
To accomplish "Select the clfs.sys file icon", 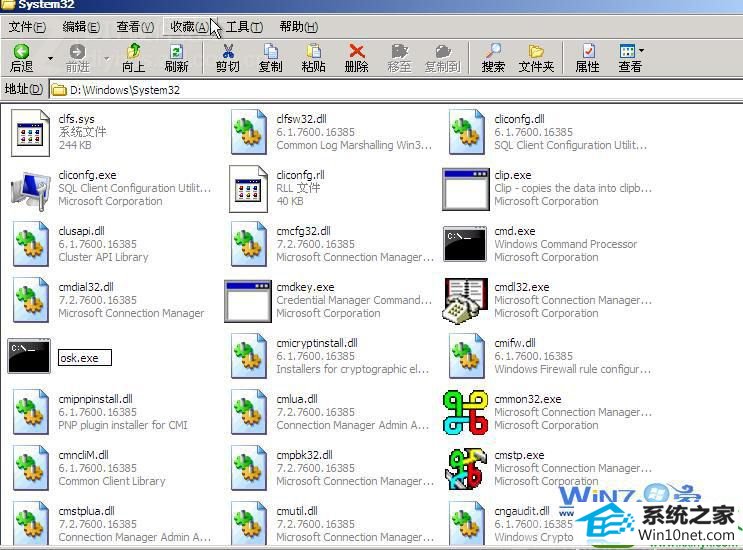I will (x=30, y=133).
